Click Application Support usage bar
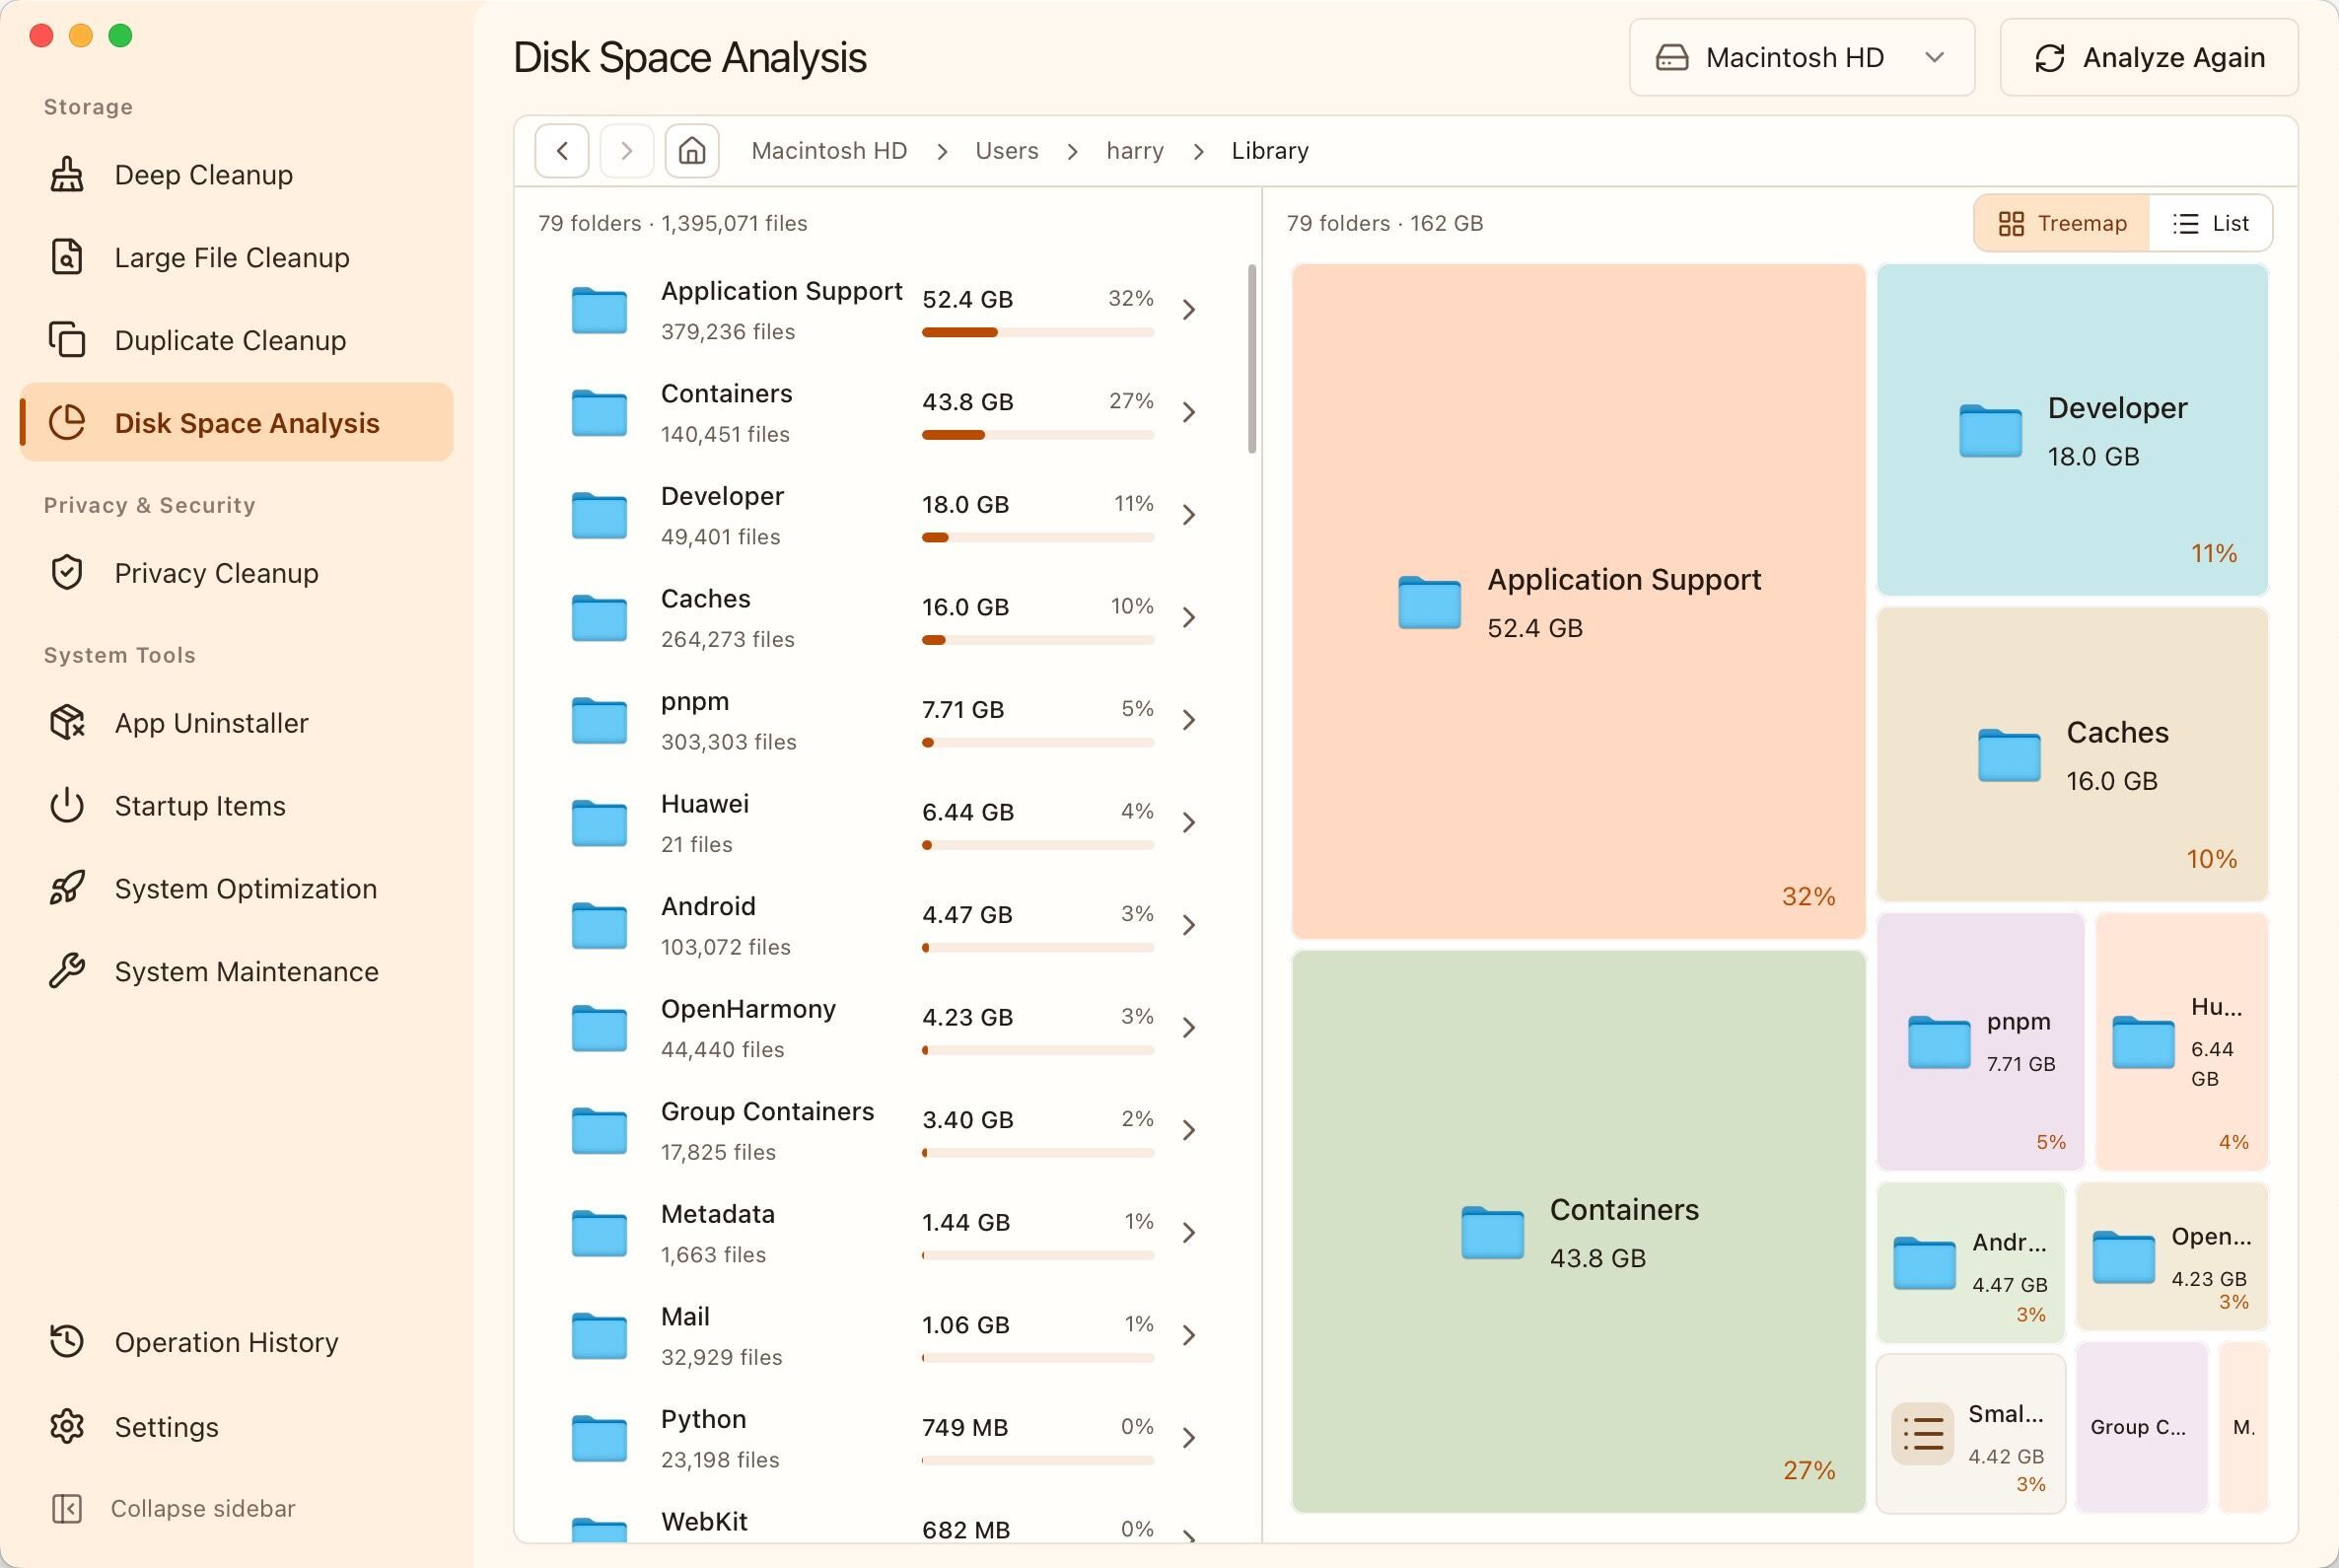Viewport: 2339px width, 1568px height. tap(1038, 332)
